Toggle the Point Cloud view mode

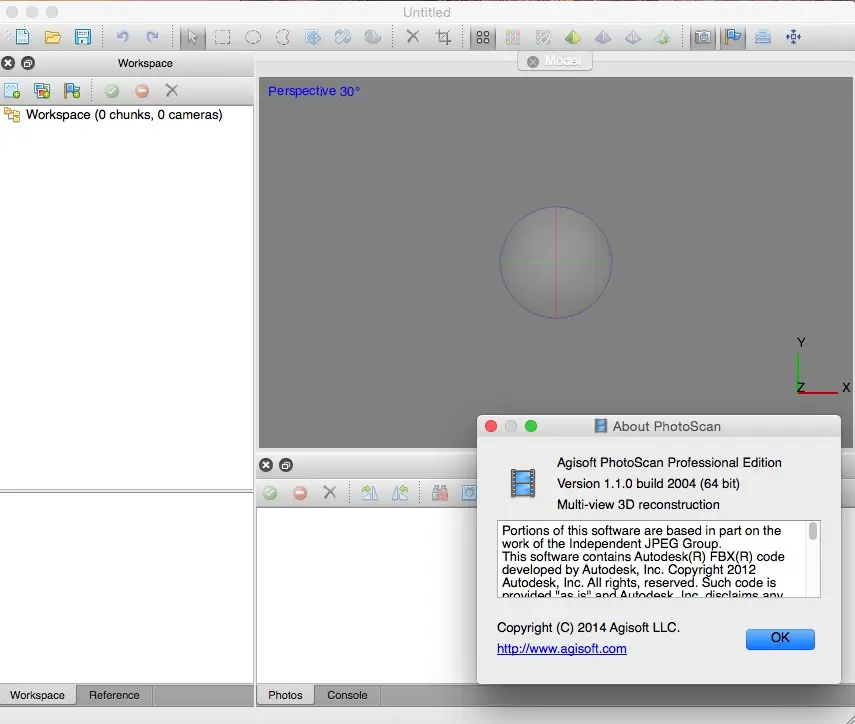pyautogui.click(x=483, y=37)
